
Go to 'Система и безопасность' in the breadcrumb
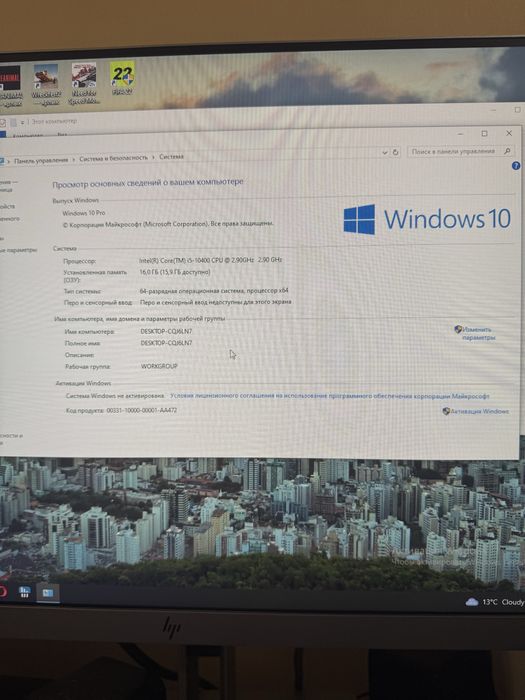pyautogui.click(x=113, y=158)
